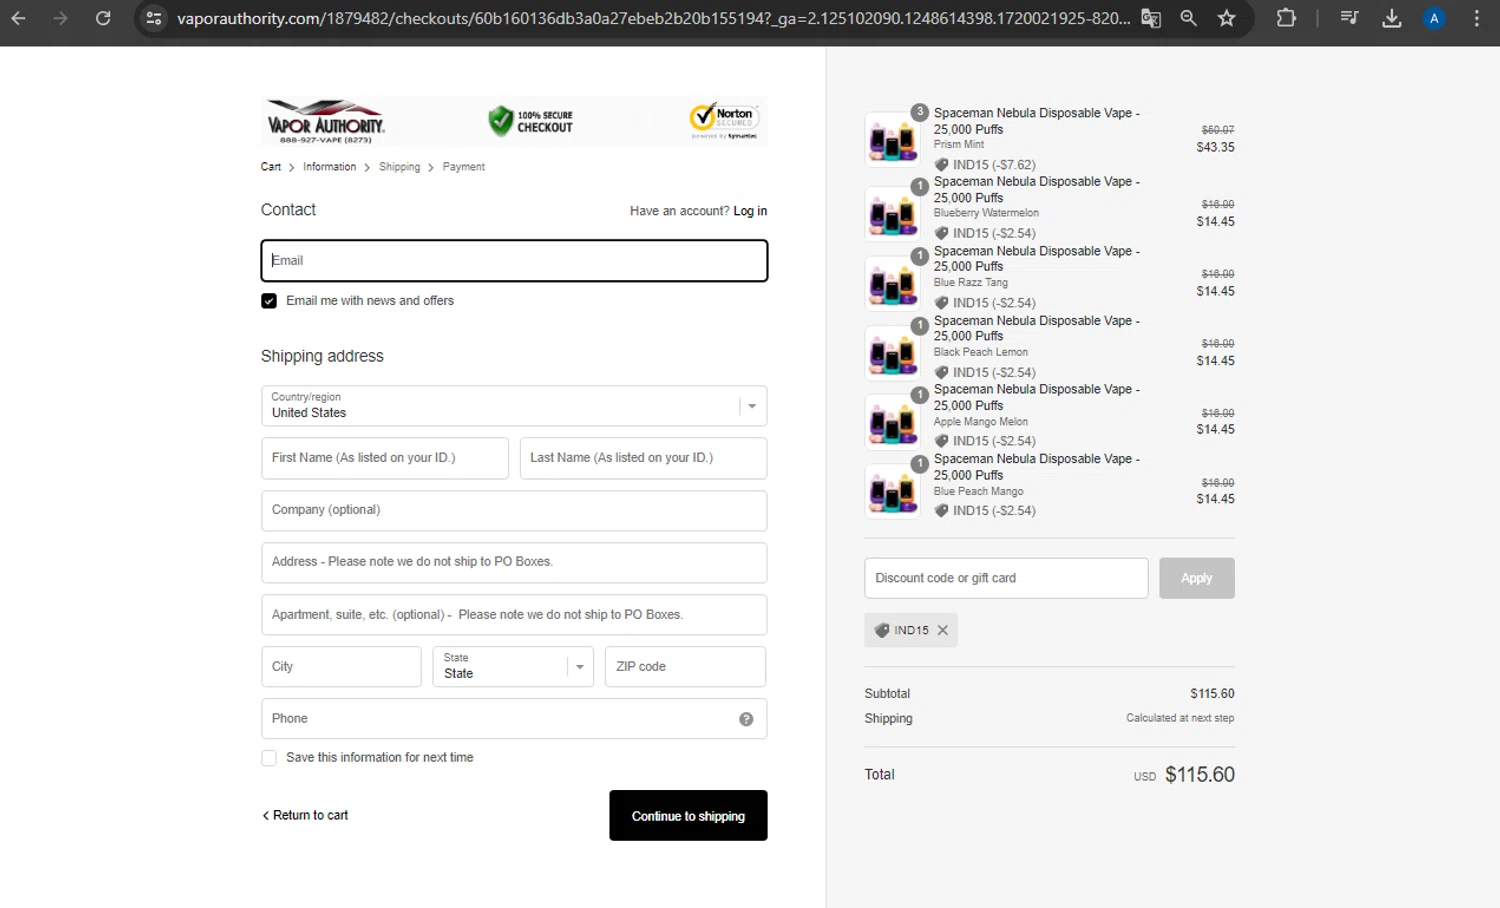The width and height of the screenshot is (1500, 908).
Task: Go back to the previous browser page
Action: (19, 18)
